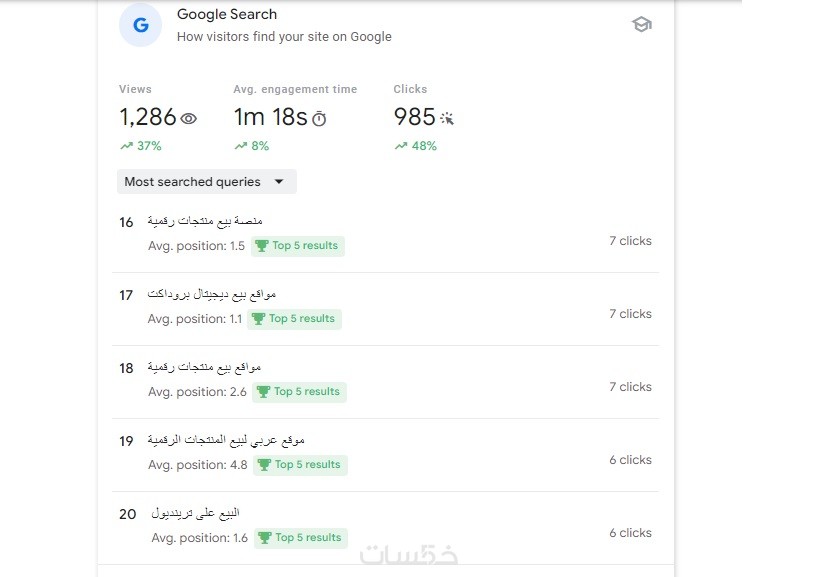The width and height of the screenshot is (819, 577).
Task: Open the Most searched queries dropdown
Action: [206, 182]
